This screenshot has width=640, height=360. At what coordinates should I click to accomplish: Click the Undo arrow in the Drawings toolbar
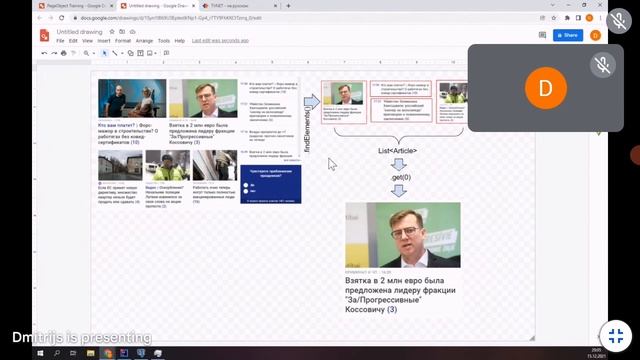coord(44,53)
